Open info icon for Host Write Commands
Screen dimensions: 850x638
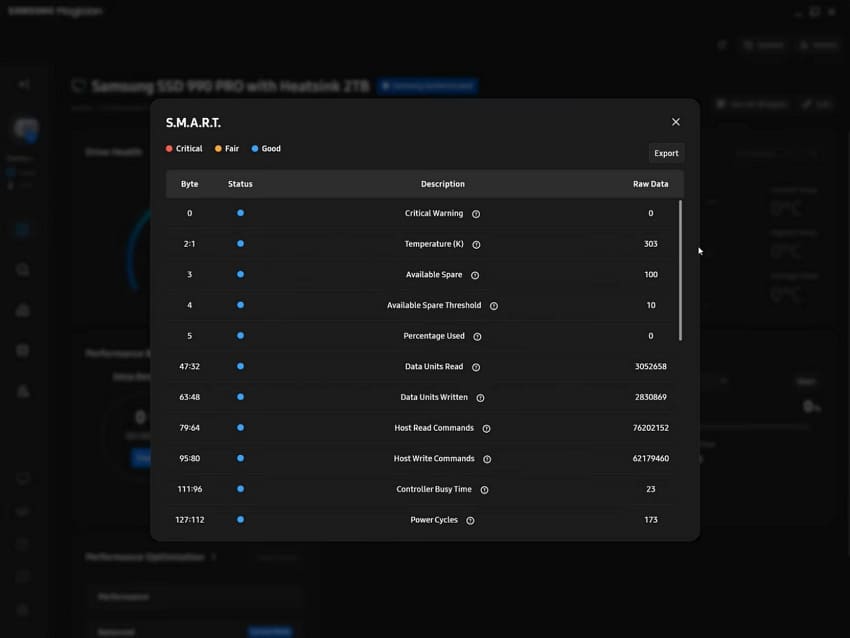487,459
